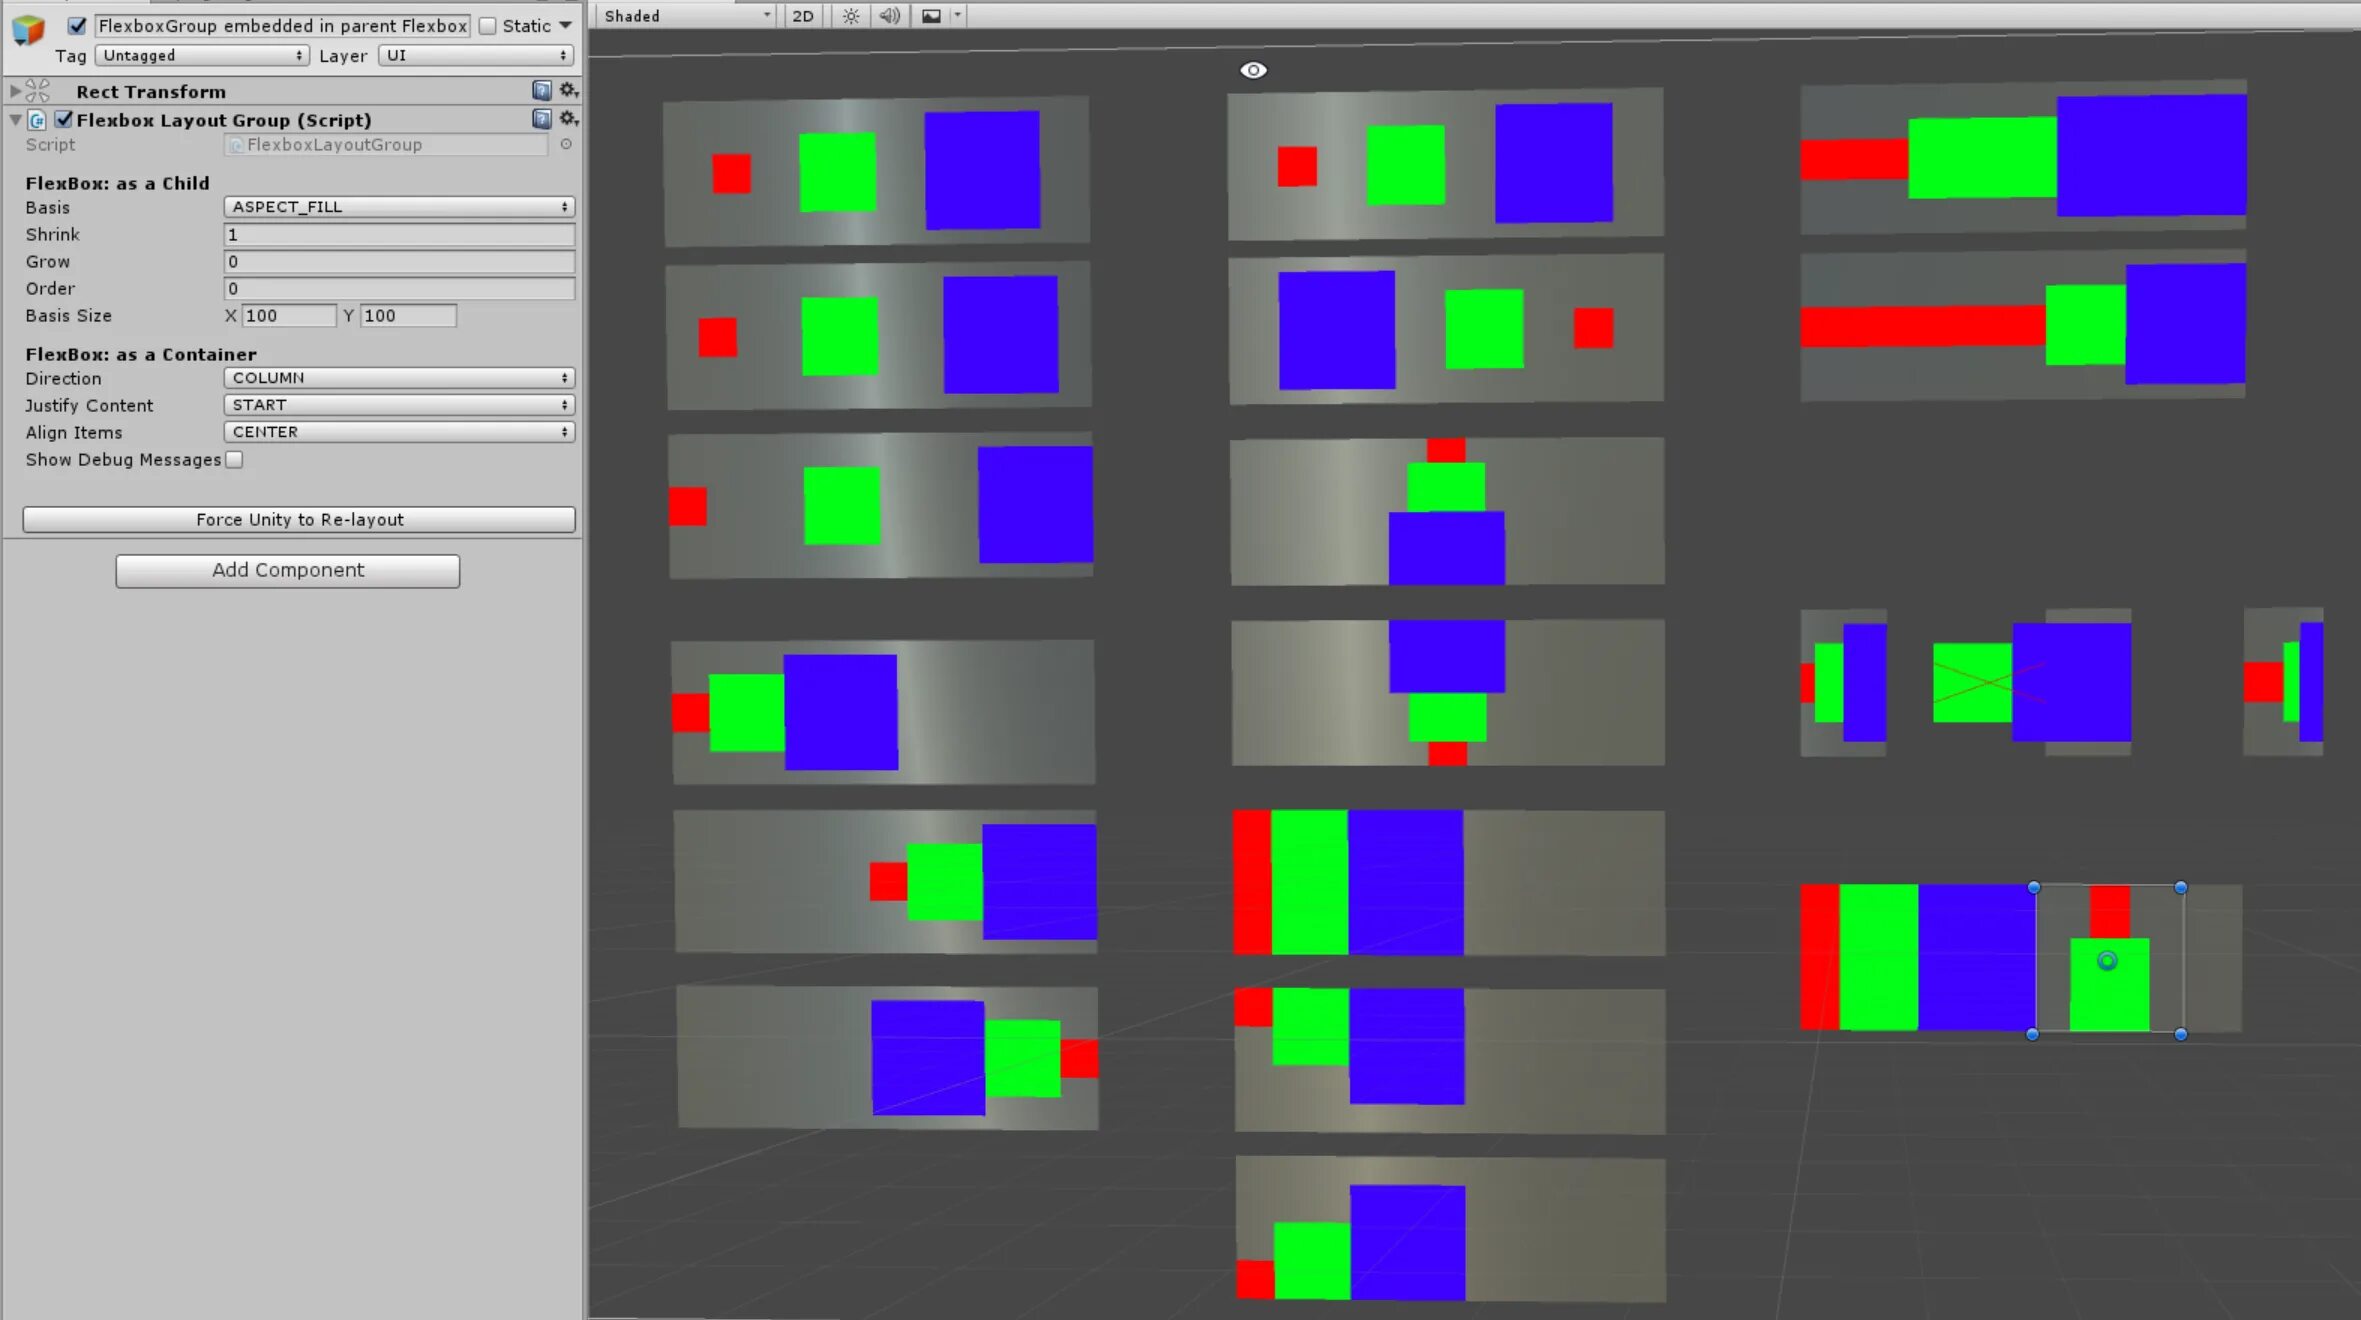The width and height of the screenshot is (2361, 1320).
Task: Open Rect Transform gear settings menu
Action: click(568, 91)
